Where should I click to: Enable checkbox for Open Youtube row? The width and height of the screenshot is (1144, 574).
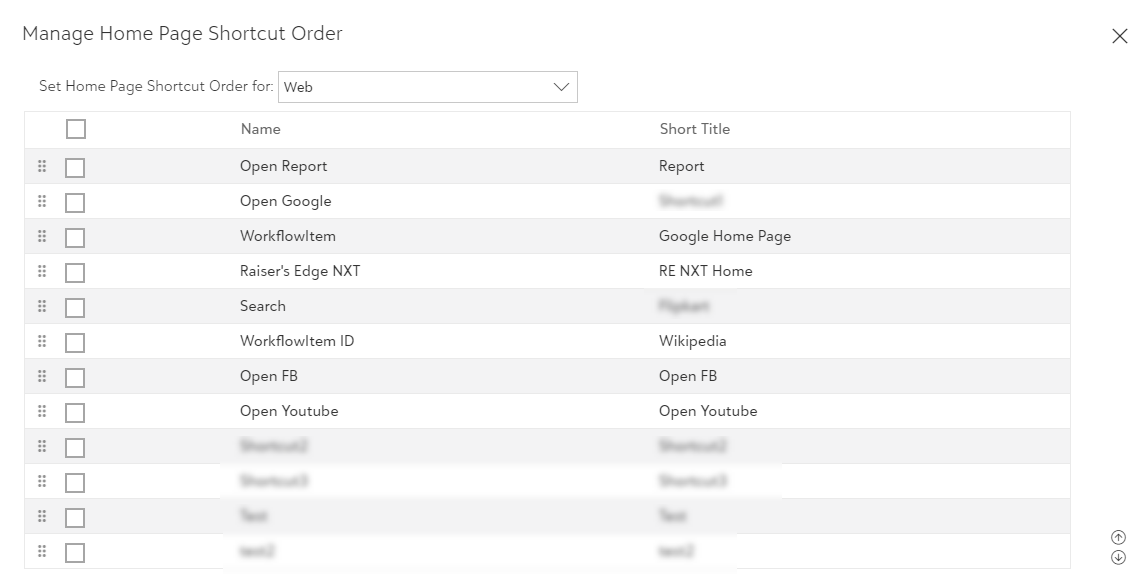(x=75, y=413)
